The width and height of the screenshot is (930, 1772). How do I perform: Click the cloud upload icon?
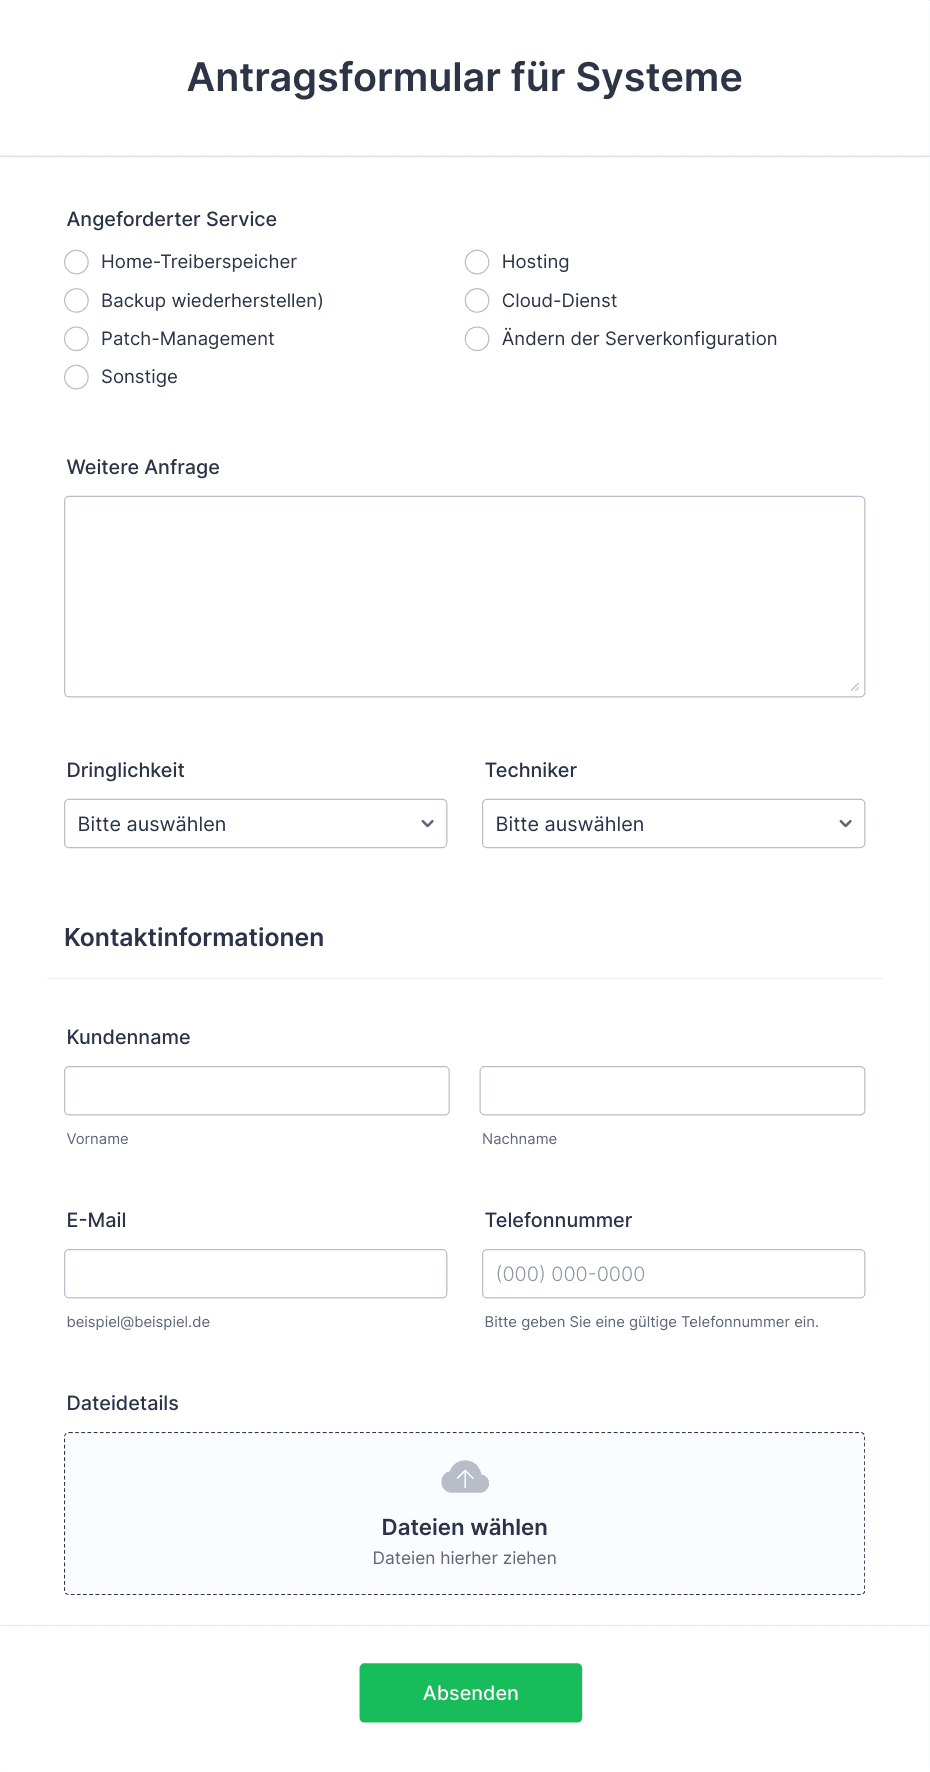point(465,1477)
